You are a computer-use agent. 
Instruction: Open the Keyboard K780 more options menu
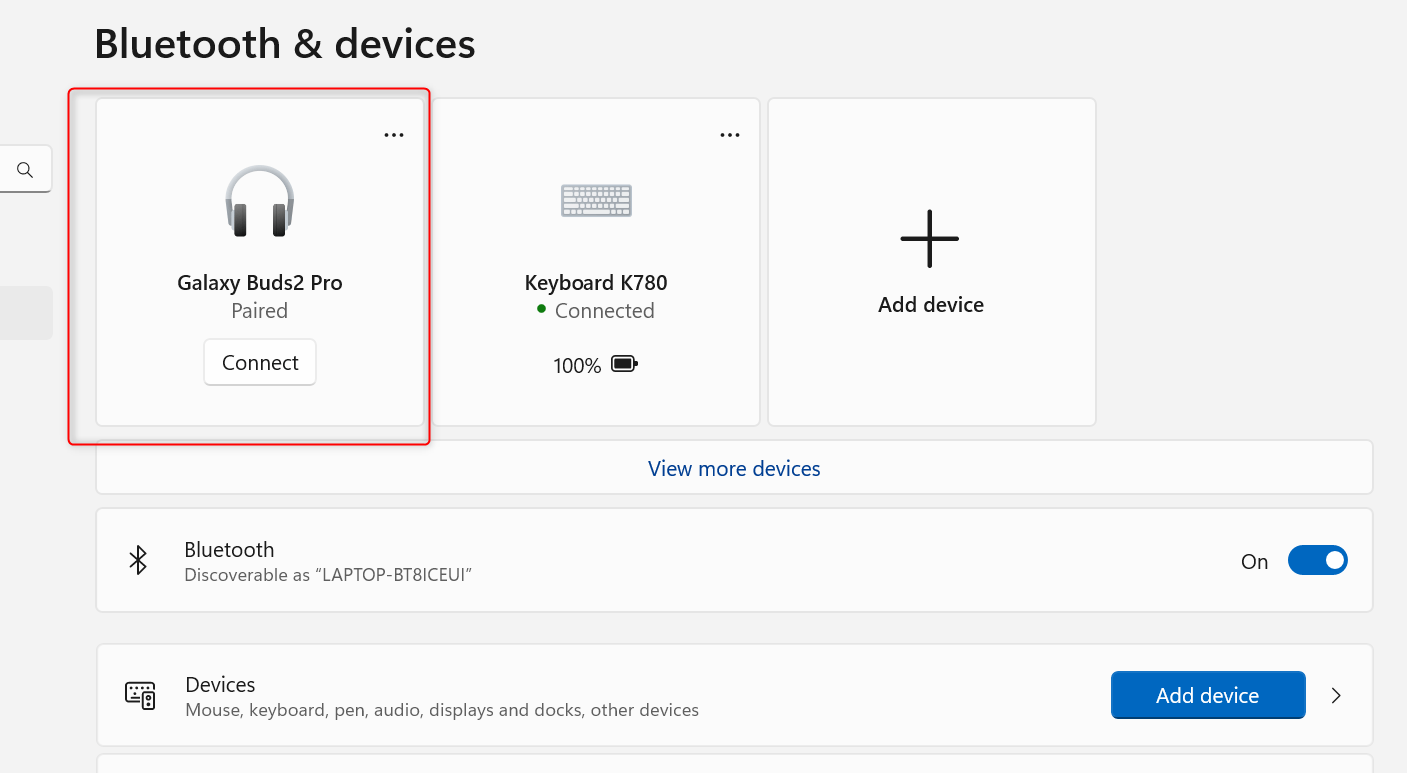pos(730,136)
